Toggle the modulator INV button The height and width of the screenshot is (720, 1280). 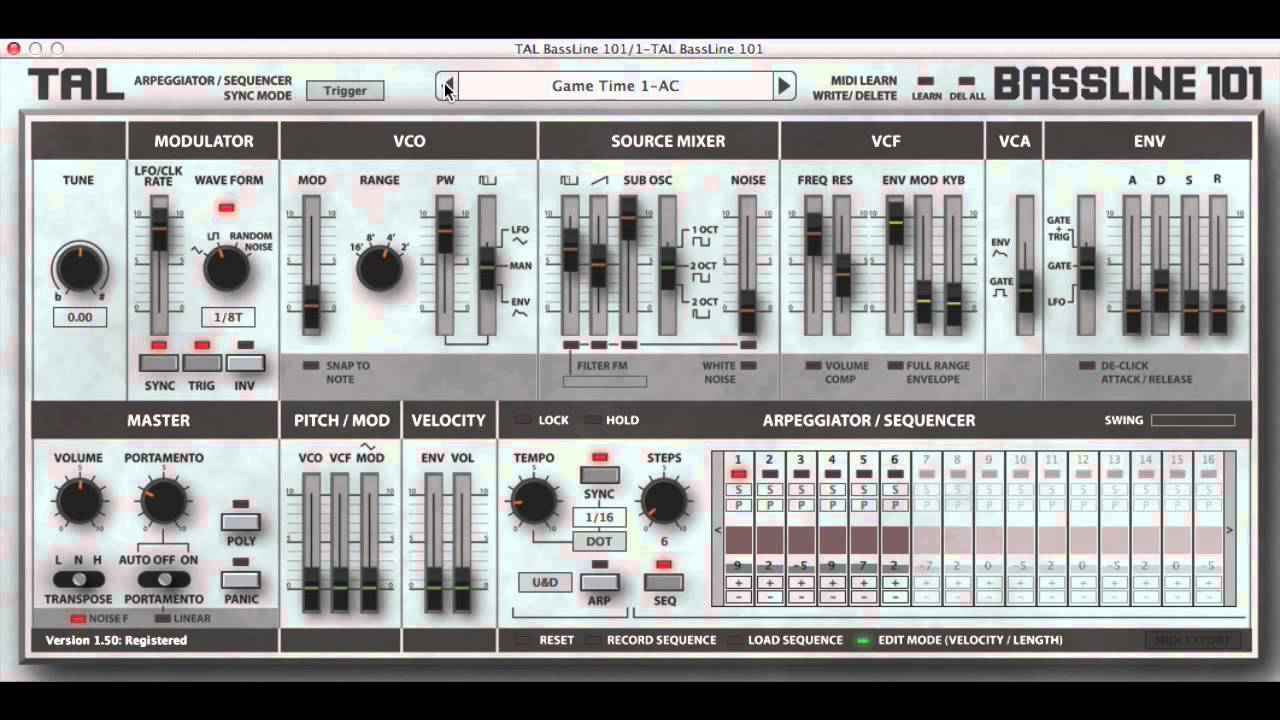pyautogui.click(x=245, y=363)
